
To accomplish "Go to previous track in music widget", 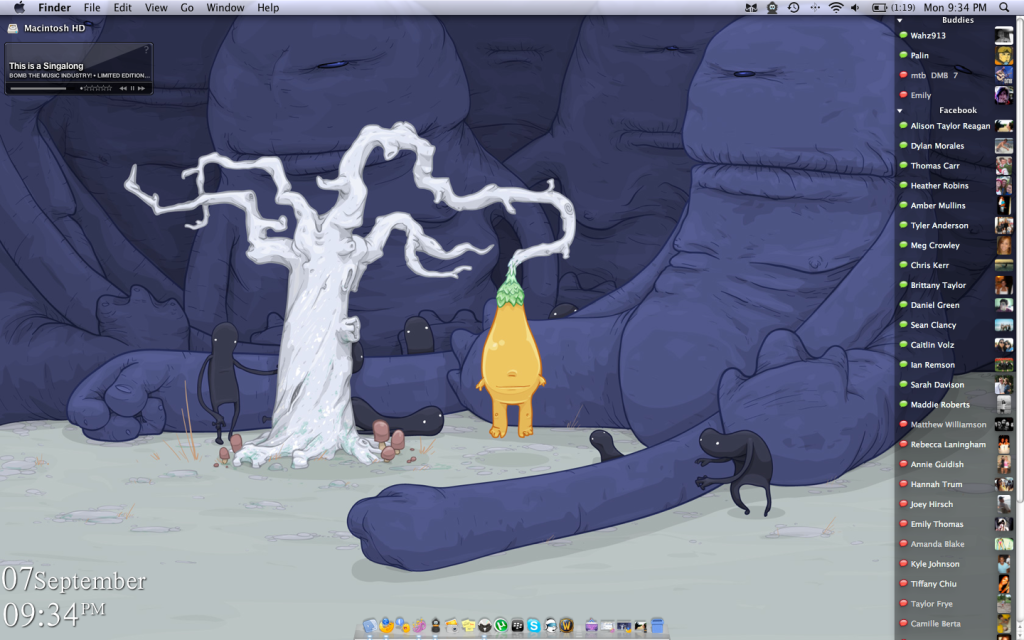I will 123,88.
